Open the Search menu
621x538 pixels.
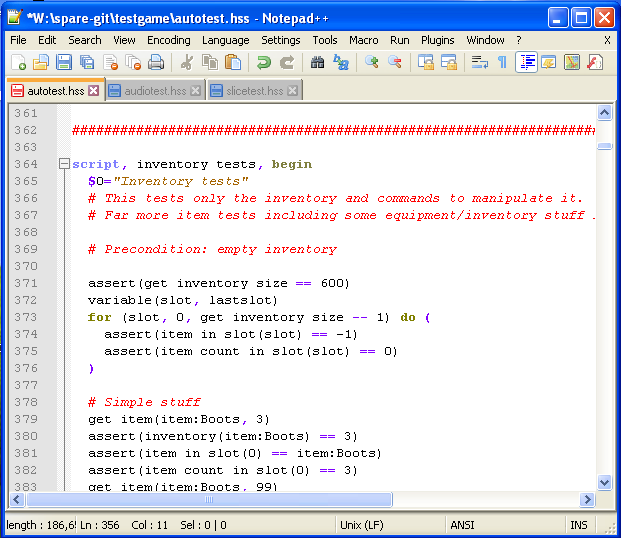(x=85, y=40)
